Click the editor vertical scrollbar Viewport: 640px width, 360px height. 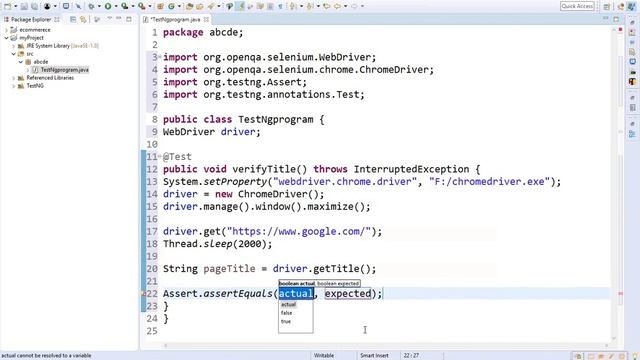click(x=615, y=184)
